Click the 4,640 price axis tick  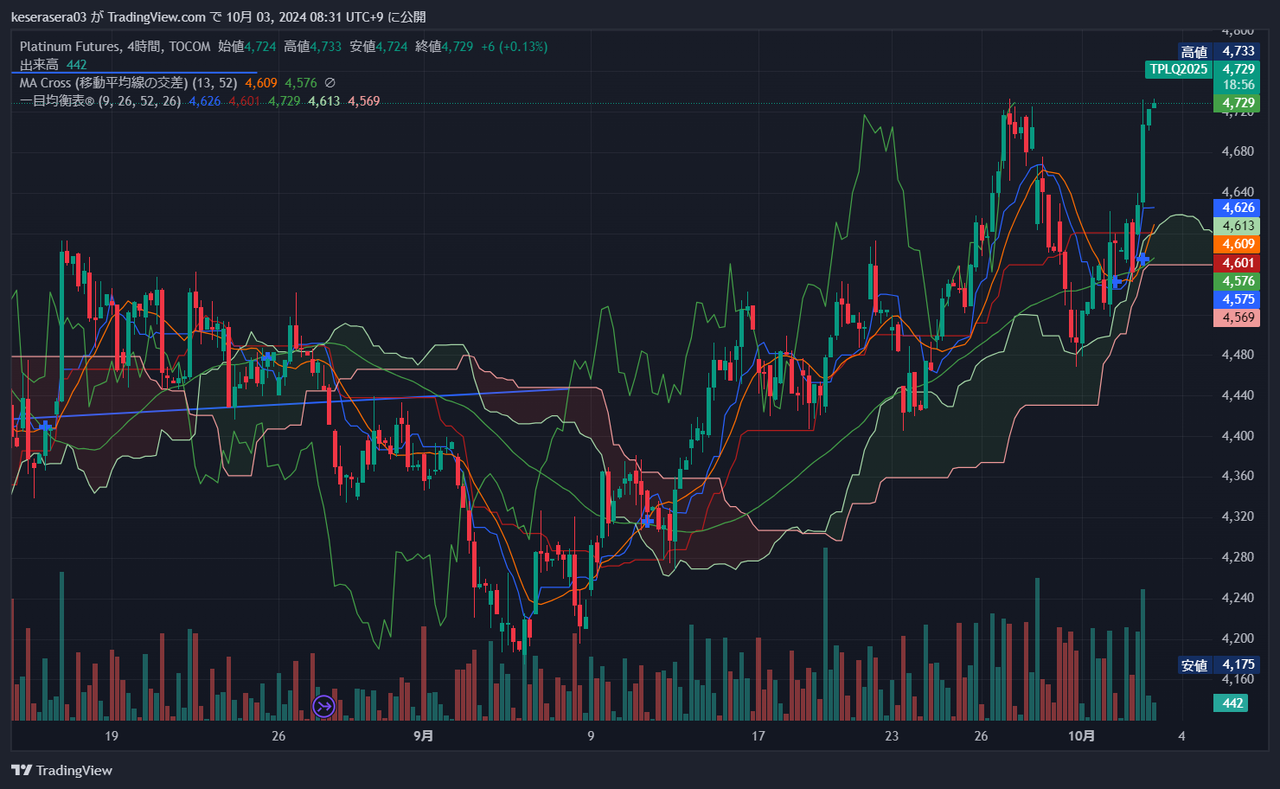point(1238,192)
